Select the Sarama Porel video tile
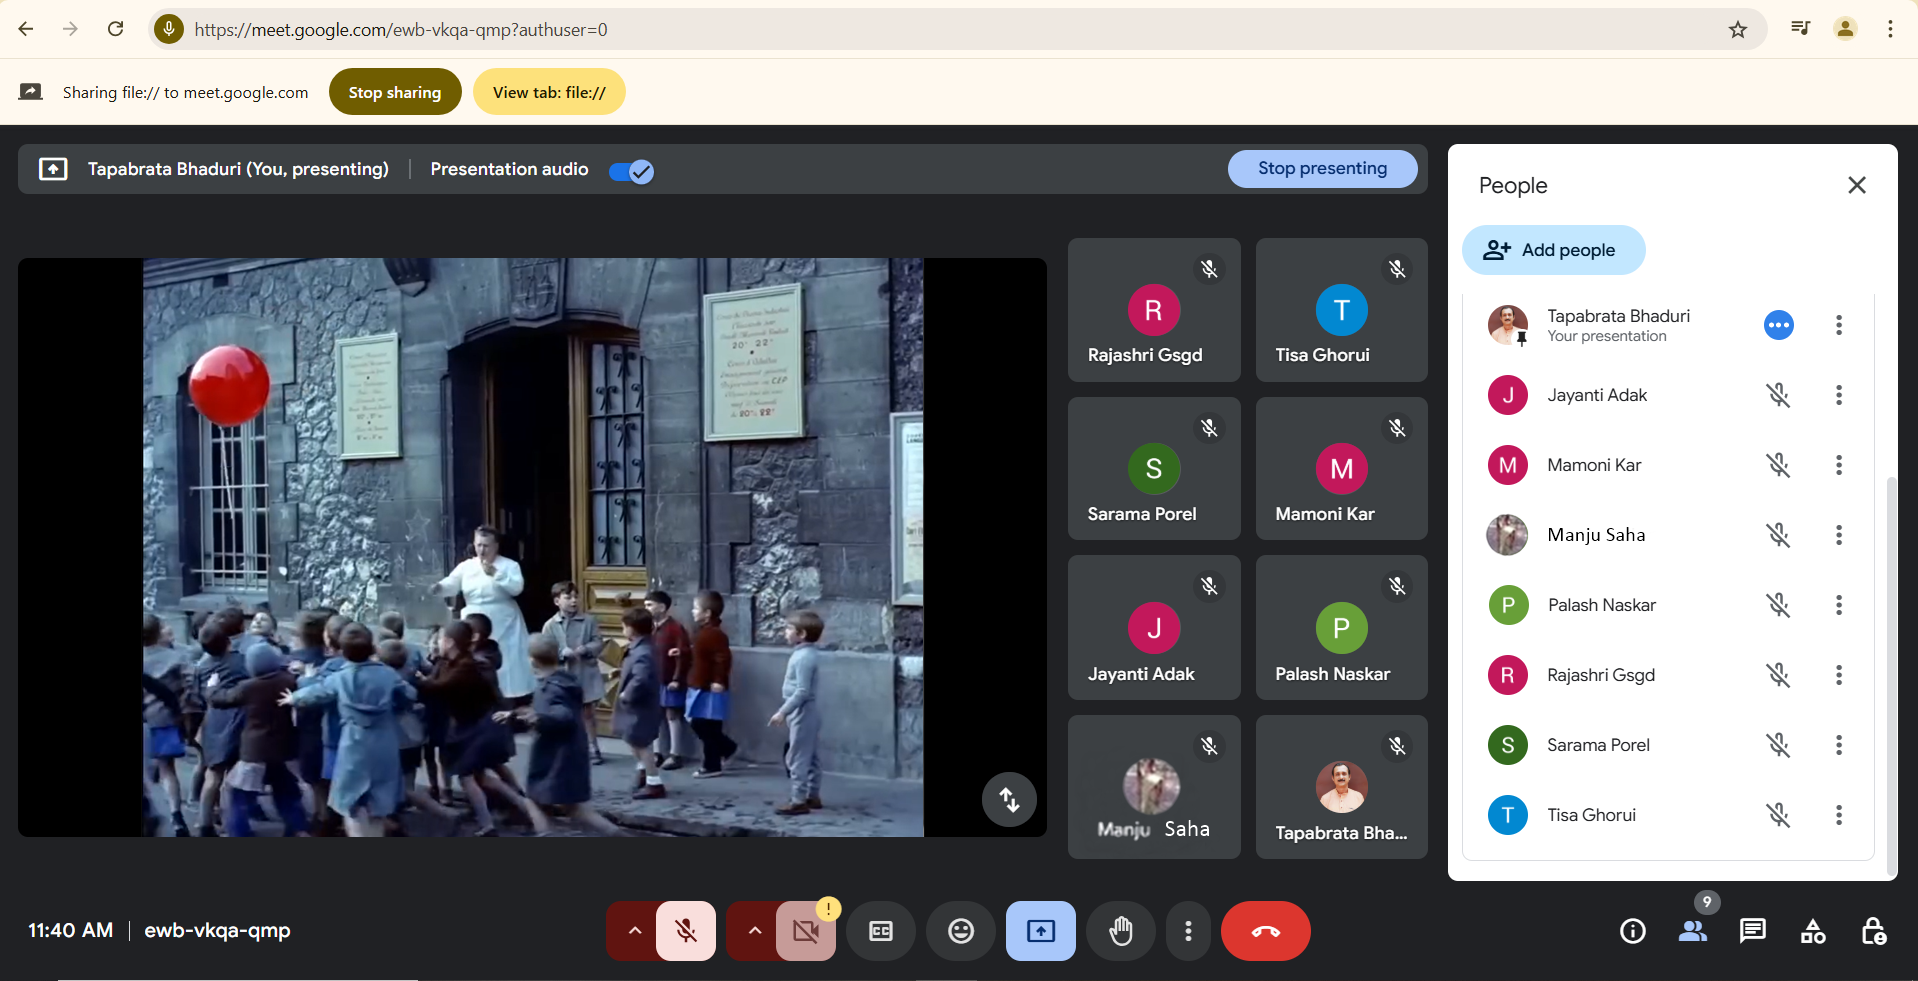This screenshot has width=1918, height=981. point(1154,469)
